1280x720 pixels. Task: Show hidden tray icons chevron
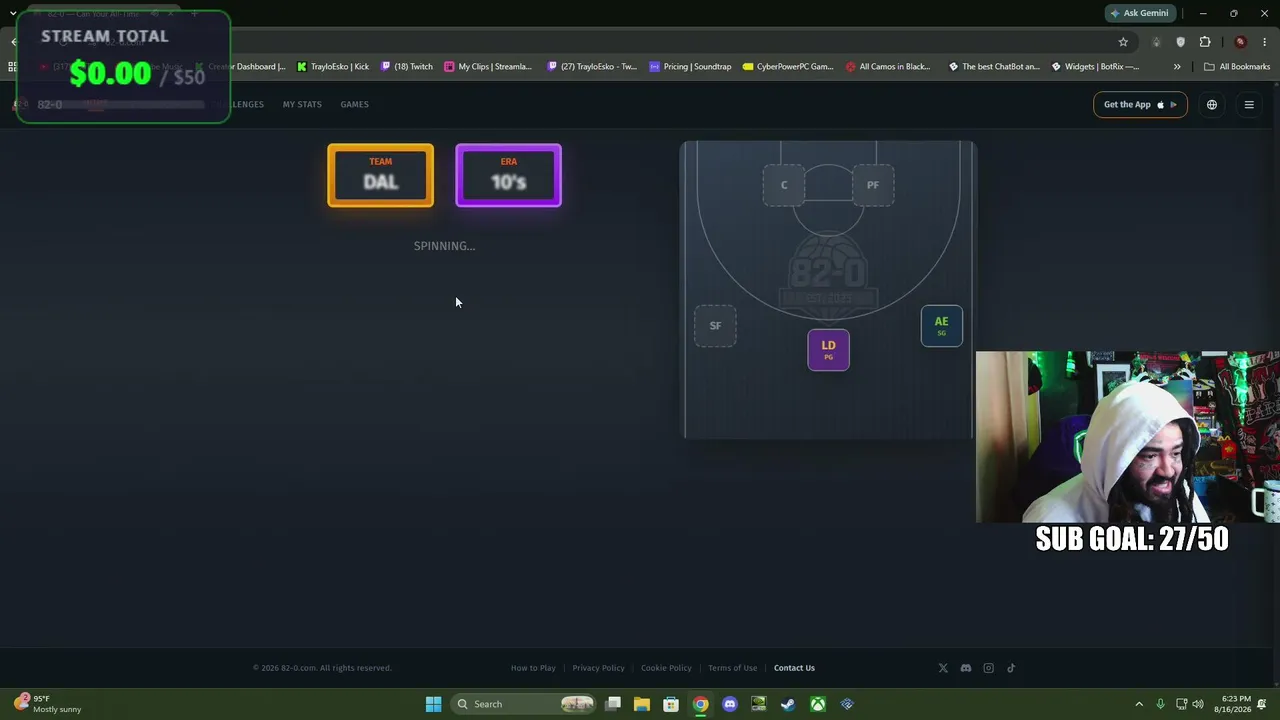click(x=1138, y=704)
